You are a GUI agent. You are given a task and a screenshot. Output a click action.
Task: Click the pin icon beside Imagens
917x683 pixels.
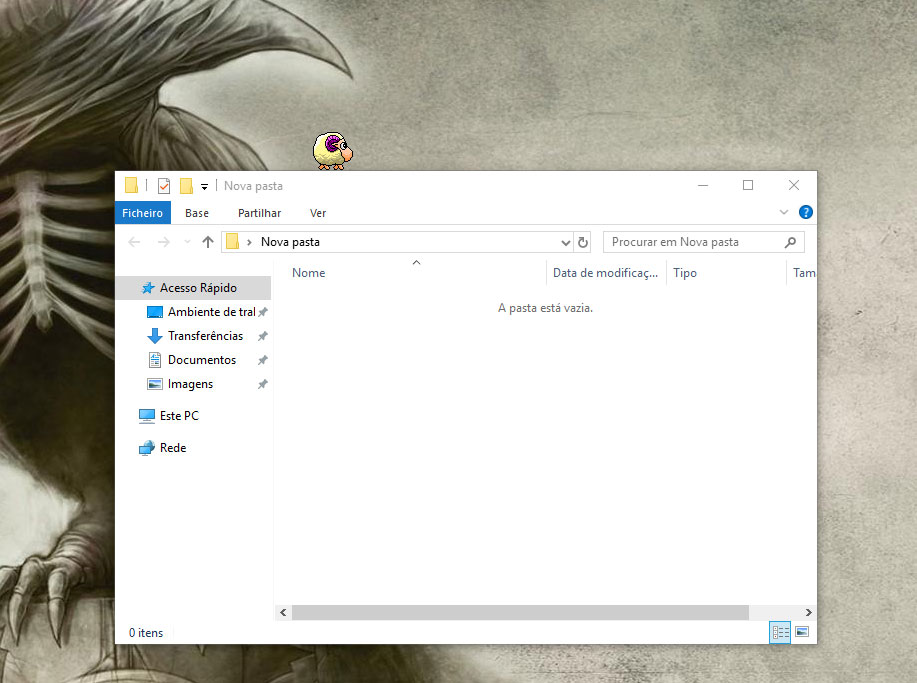coord(263,384)
